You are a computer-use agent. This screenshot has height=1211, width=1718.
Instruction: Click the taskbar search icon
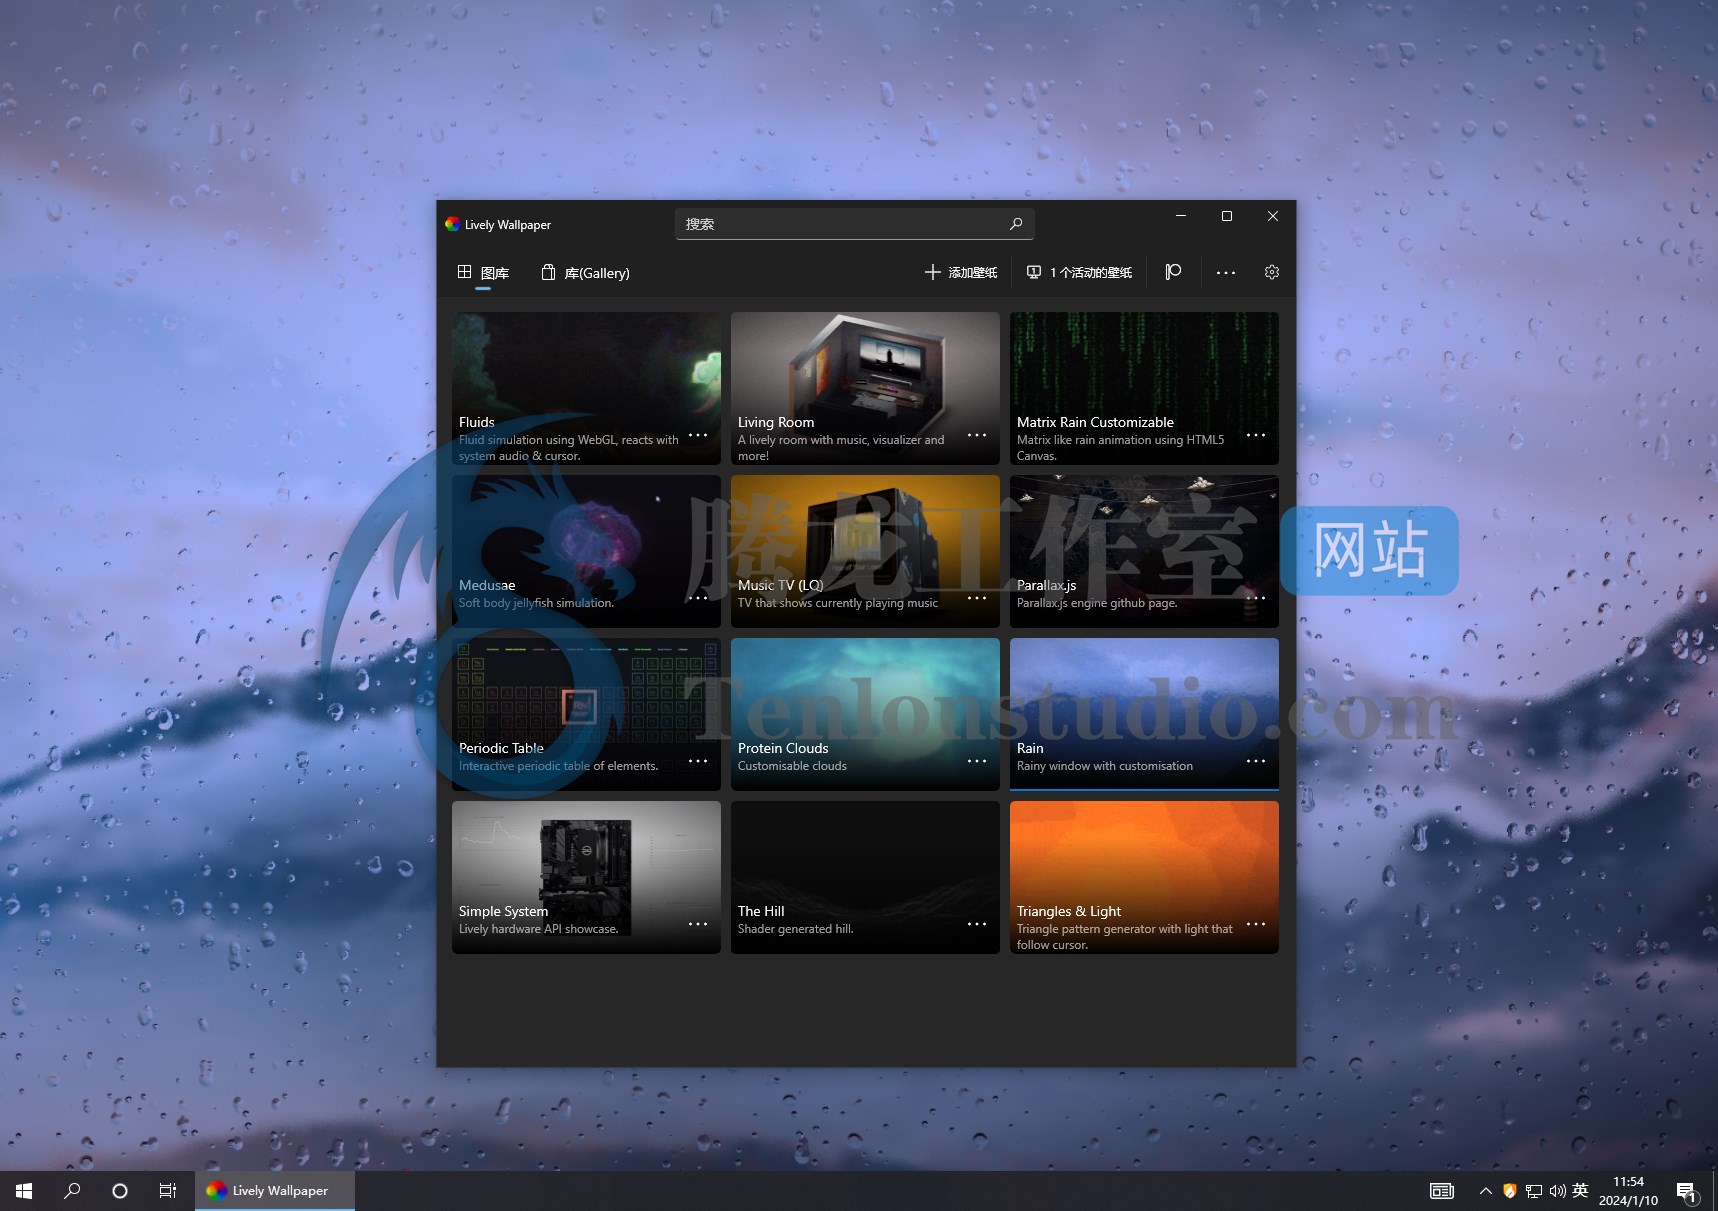click(72, 1191)
